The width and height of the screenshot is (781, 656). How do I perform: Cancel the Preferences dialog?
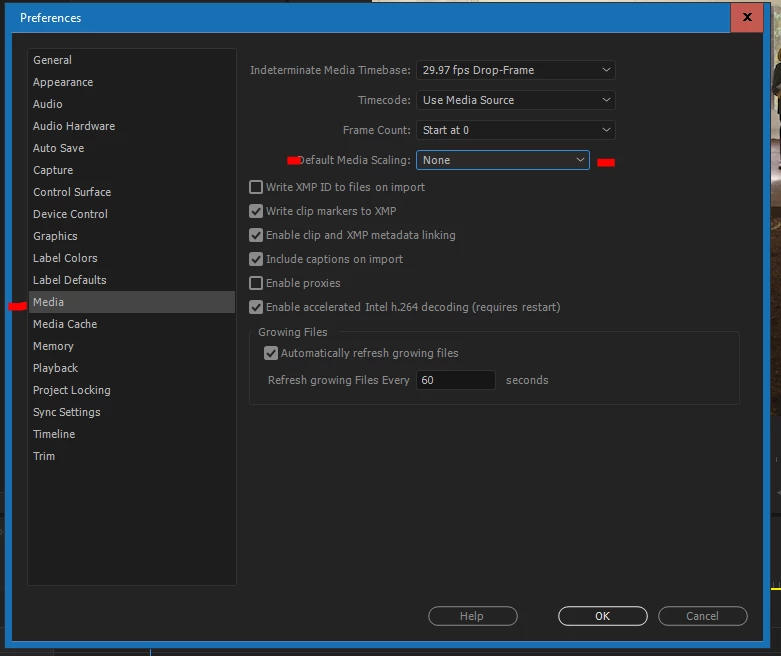tap(702, 616)
